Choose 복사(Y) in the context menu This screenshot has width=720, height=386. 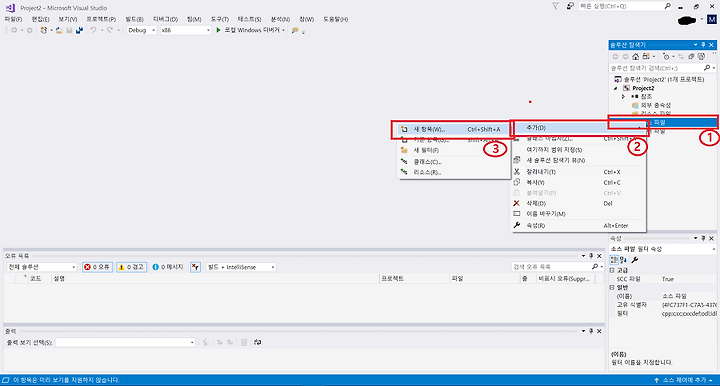point(579,183)
